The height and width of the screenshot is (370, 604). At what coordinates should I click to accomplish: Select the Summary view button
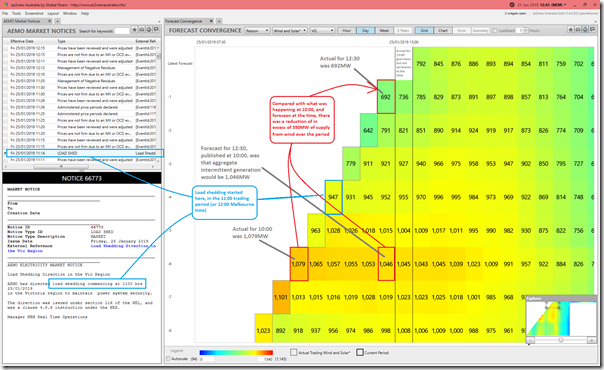click(480, 30)
